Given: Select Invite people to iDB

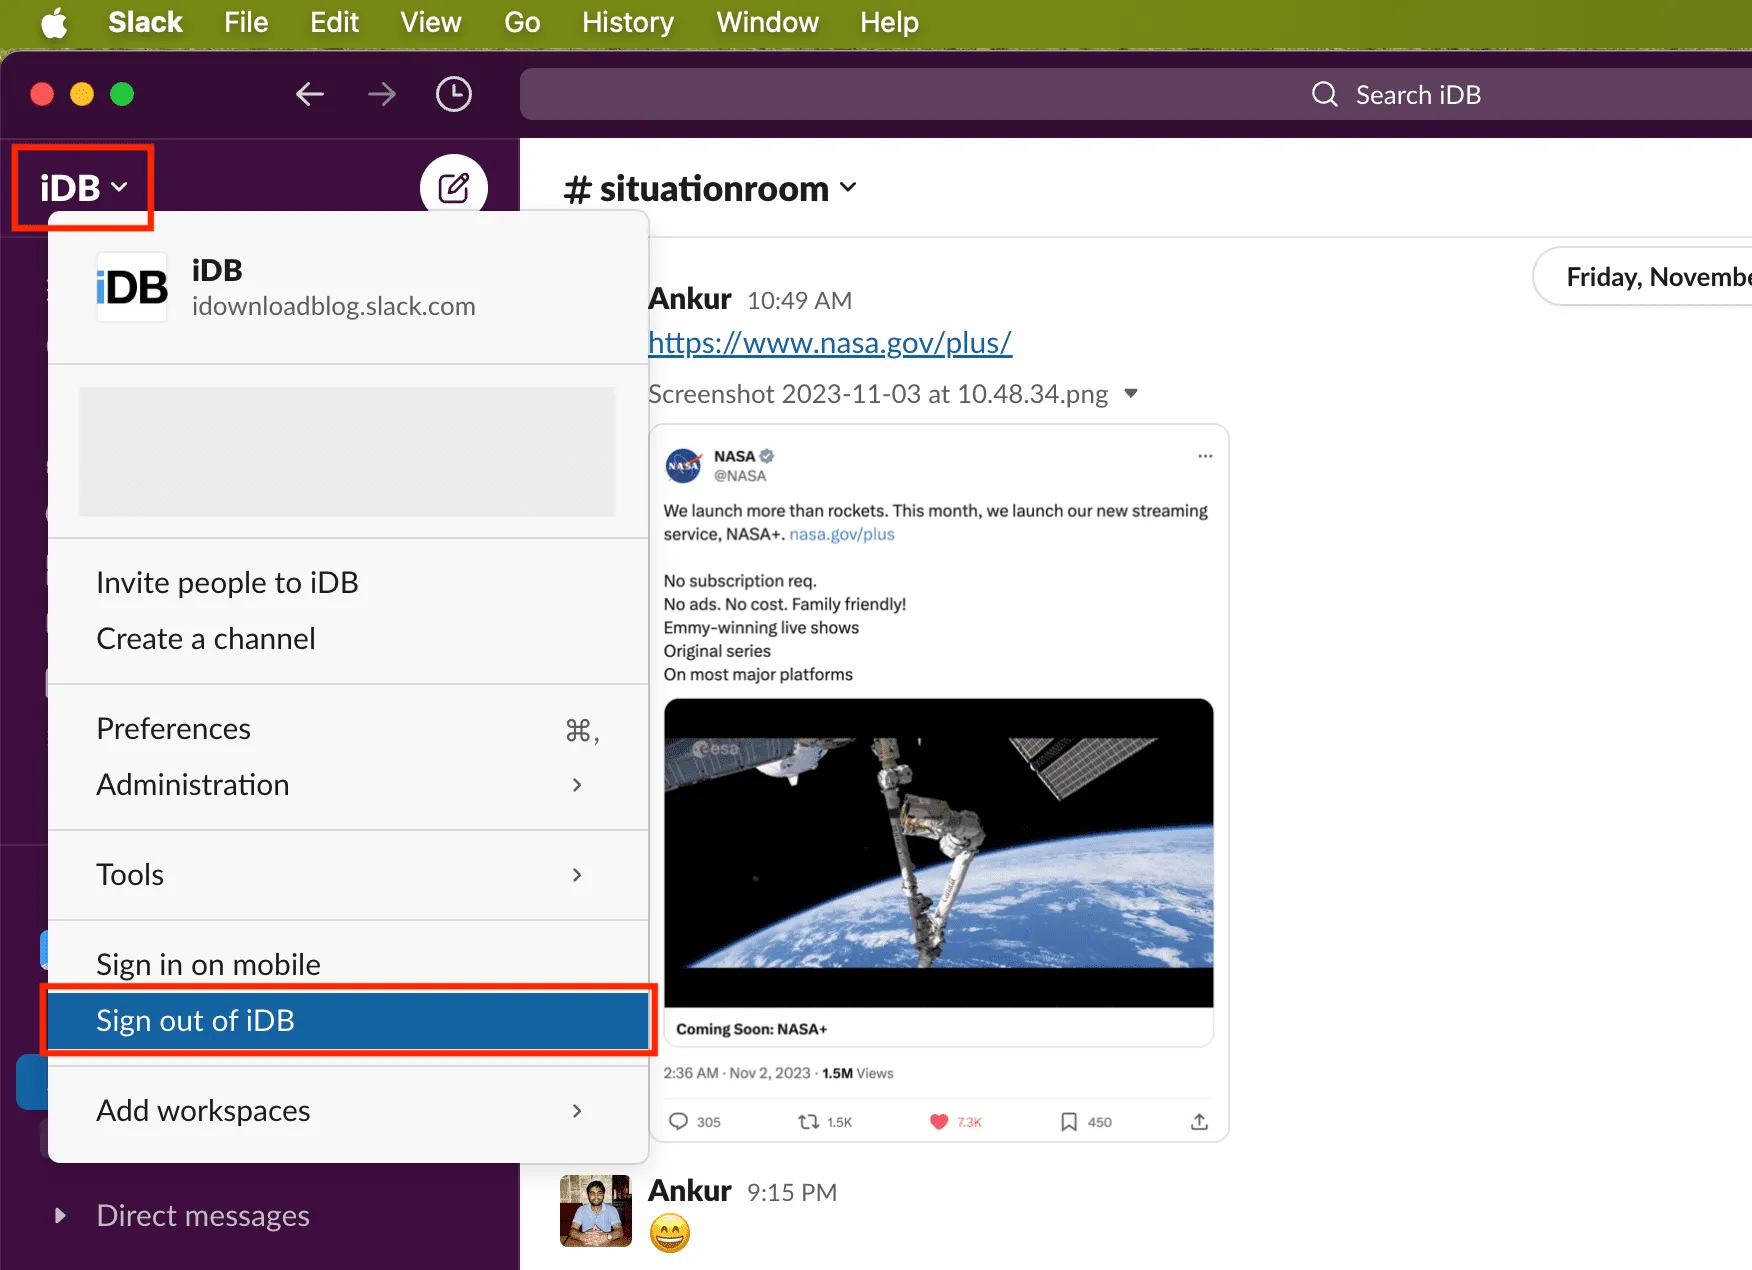Looking at the screenshot, I should pyautogui.click(x=348, y=582).
